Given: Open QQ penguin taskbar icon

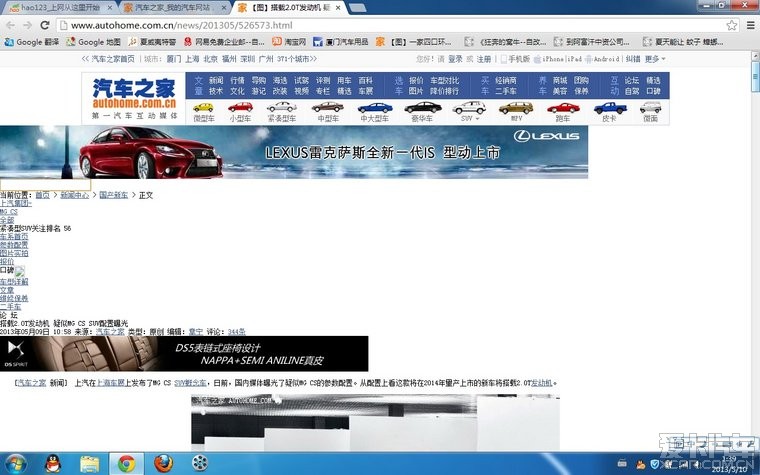Looking at the screenshot, I should click(x=53, y=464).
